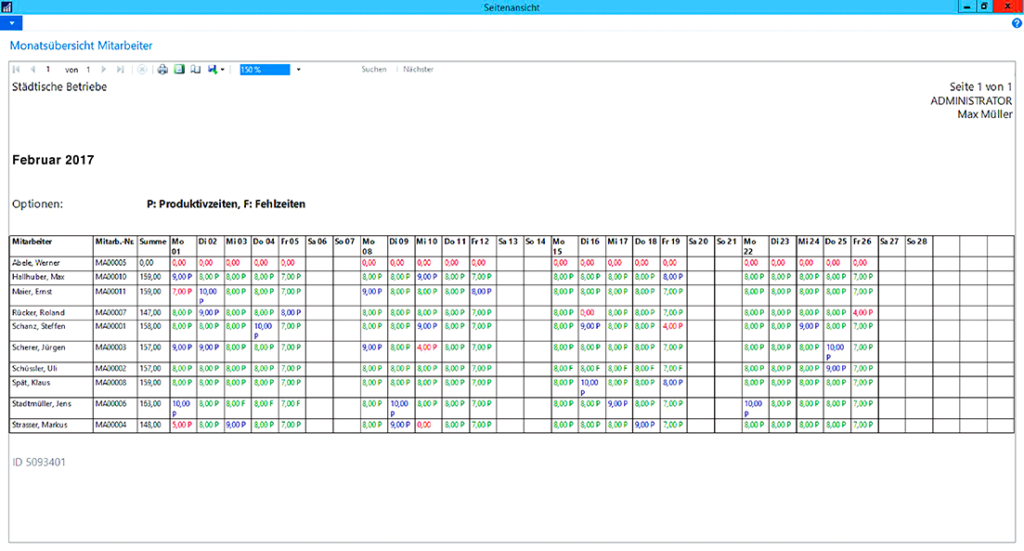Expand the export format dropdown arrow
1024x551 pixels.
222,70
